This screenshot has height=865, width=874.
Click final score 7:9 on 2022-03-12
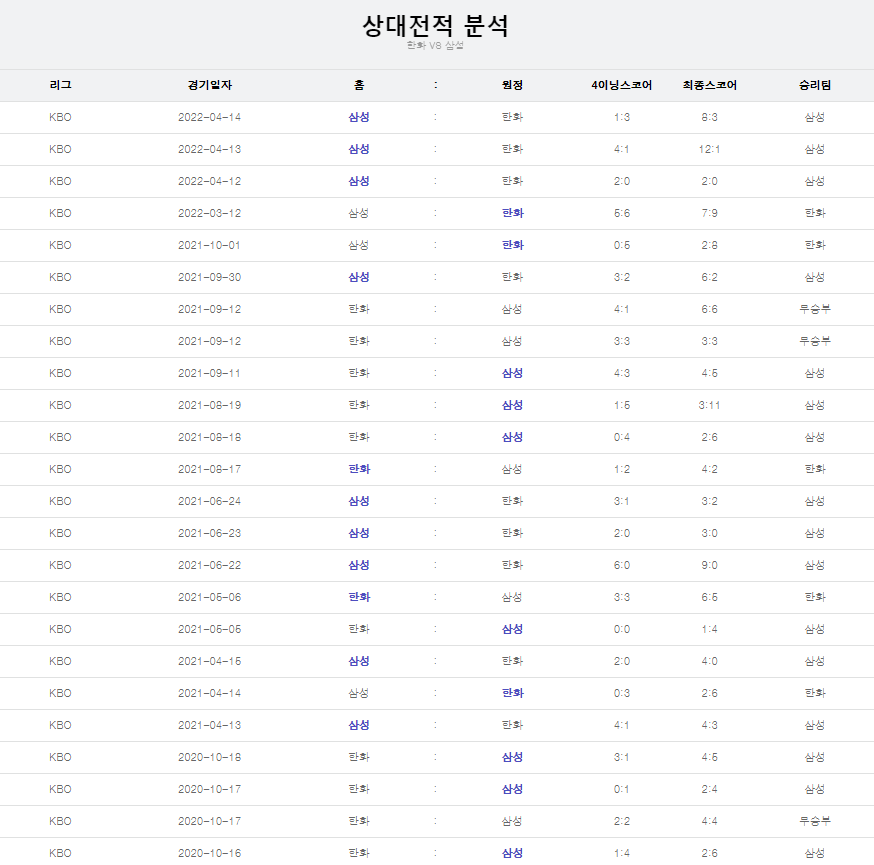(x=710, y=213)
